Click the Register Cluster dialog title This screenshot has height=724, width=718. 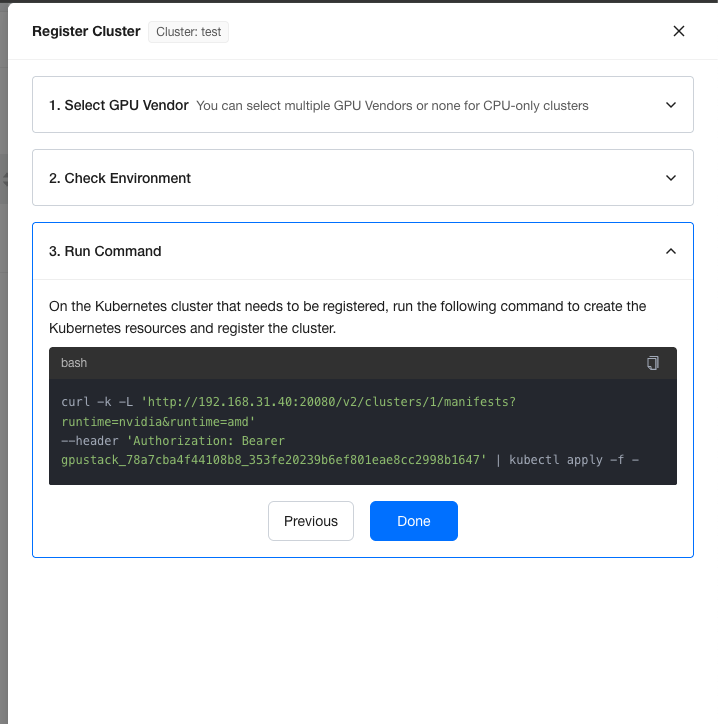click(86, 31)
